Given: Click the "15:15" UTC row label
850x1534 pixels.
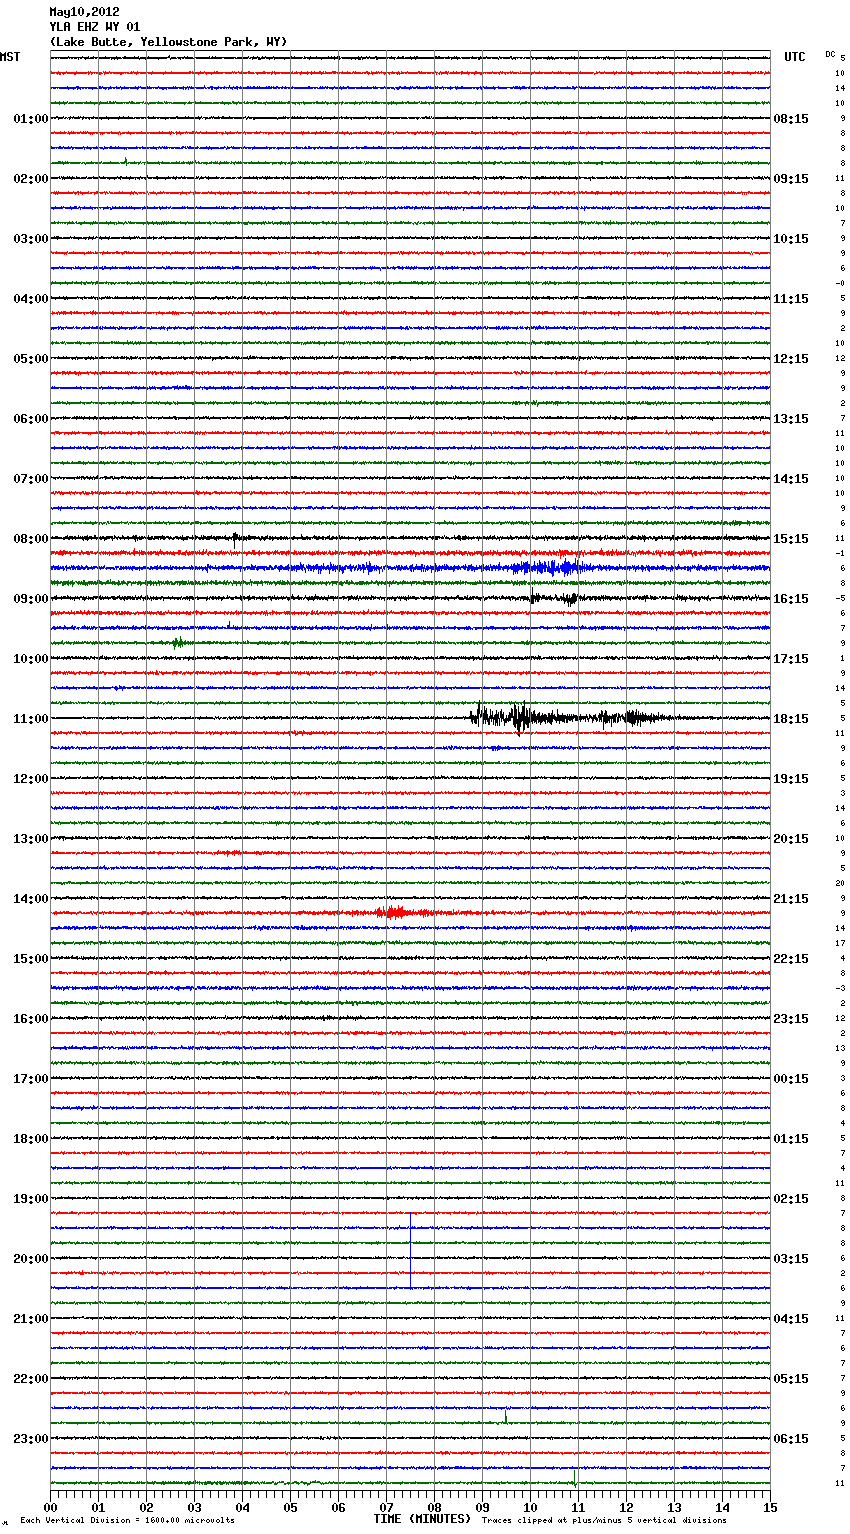Looking at the screenshot, I should pos(791,539).
